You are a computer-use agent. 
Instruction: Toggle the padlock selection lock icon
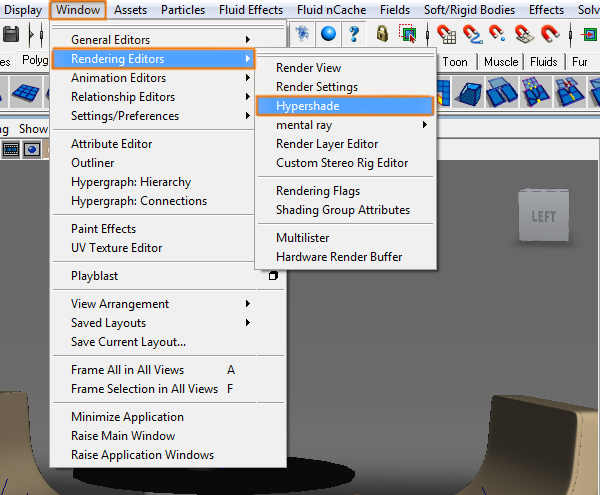(382, 34)
